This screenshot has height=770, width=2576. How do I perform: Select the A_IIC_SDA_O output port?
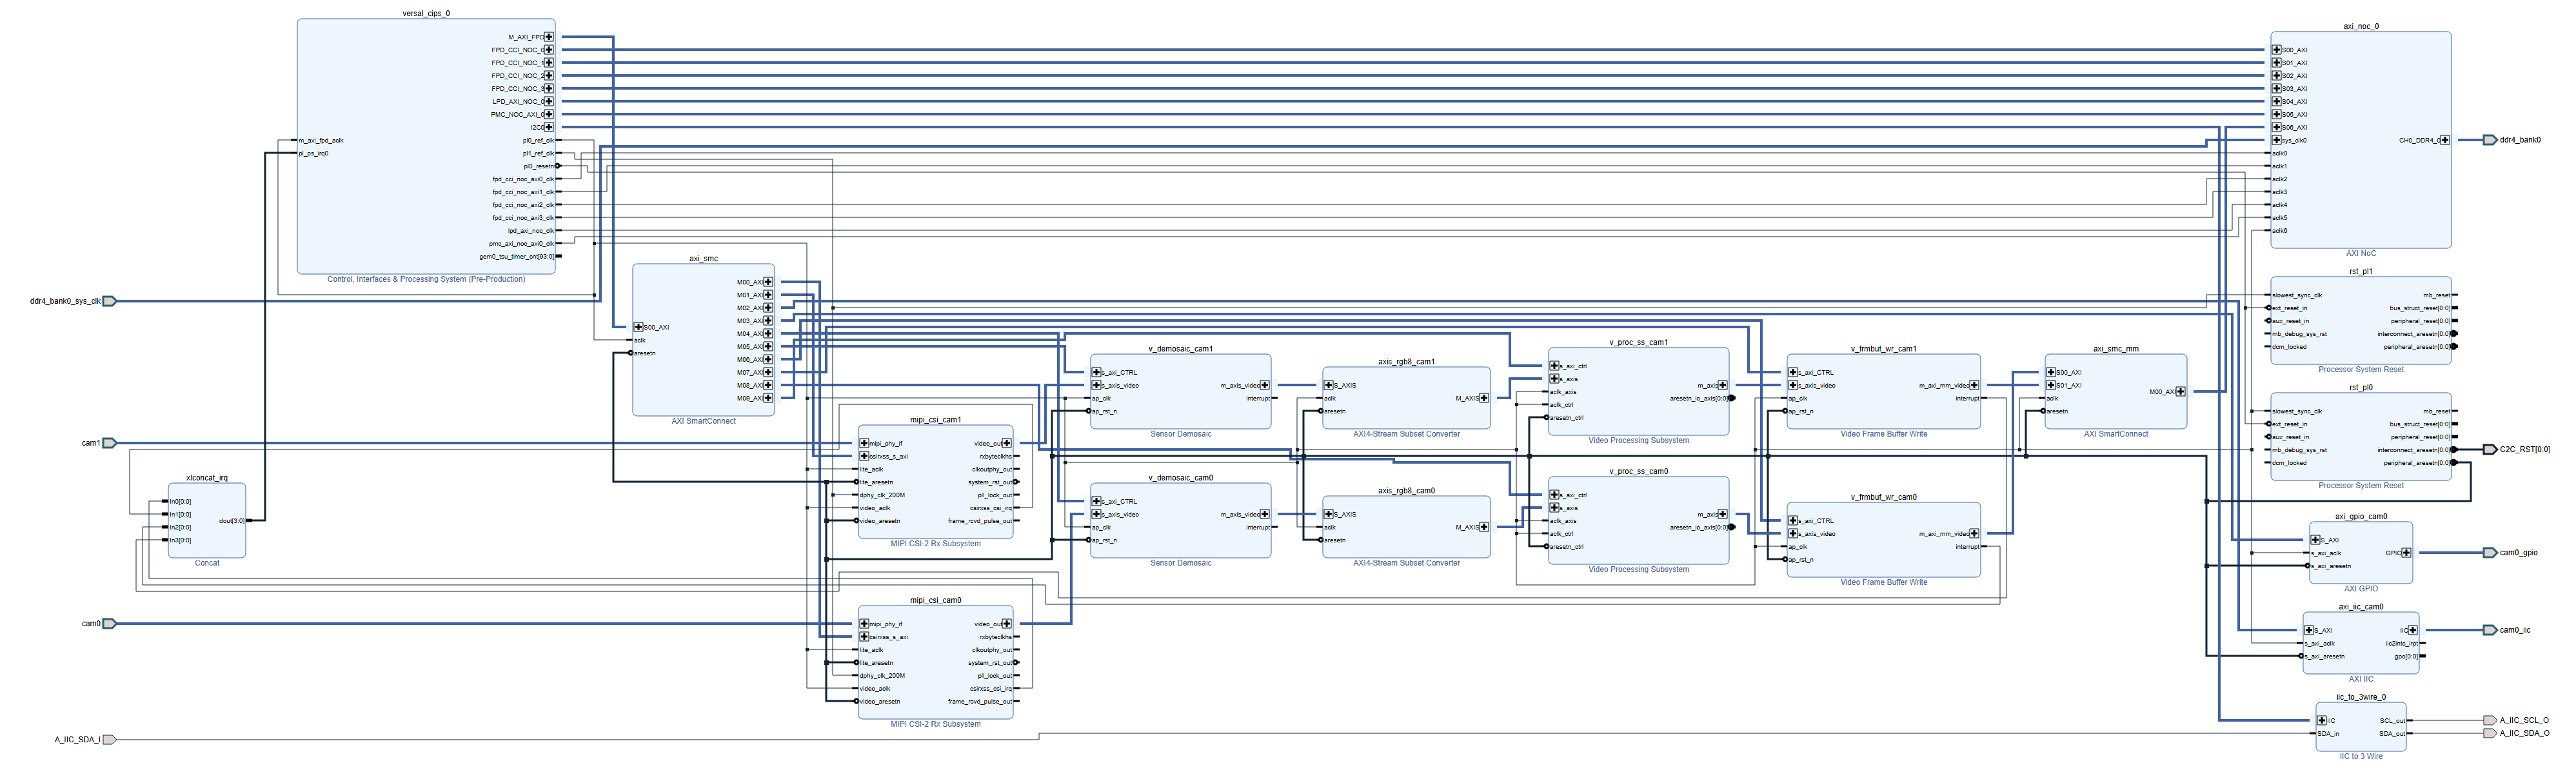2490,733
